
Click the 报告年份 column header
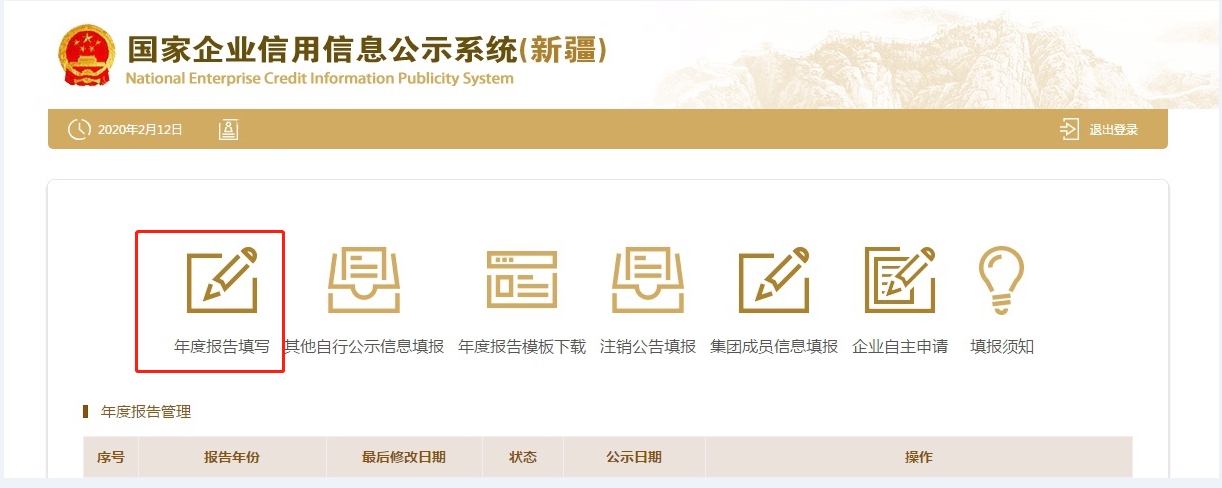232,457
